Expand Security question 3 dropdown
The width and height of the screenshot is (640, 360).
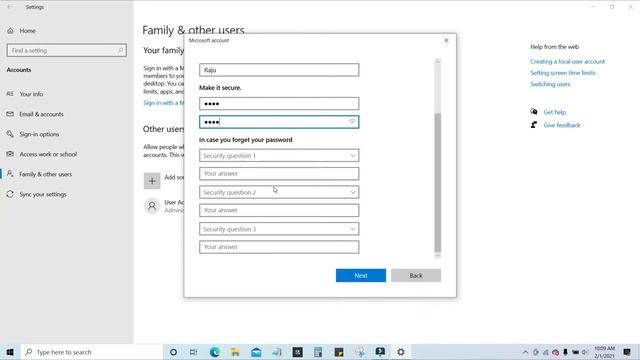pyautogui.click(x=279, y=229)
